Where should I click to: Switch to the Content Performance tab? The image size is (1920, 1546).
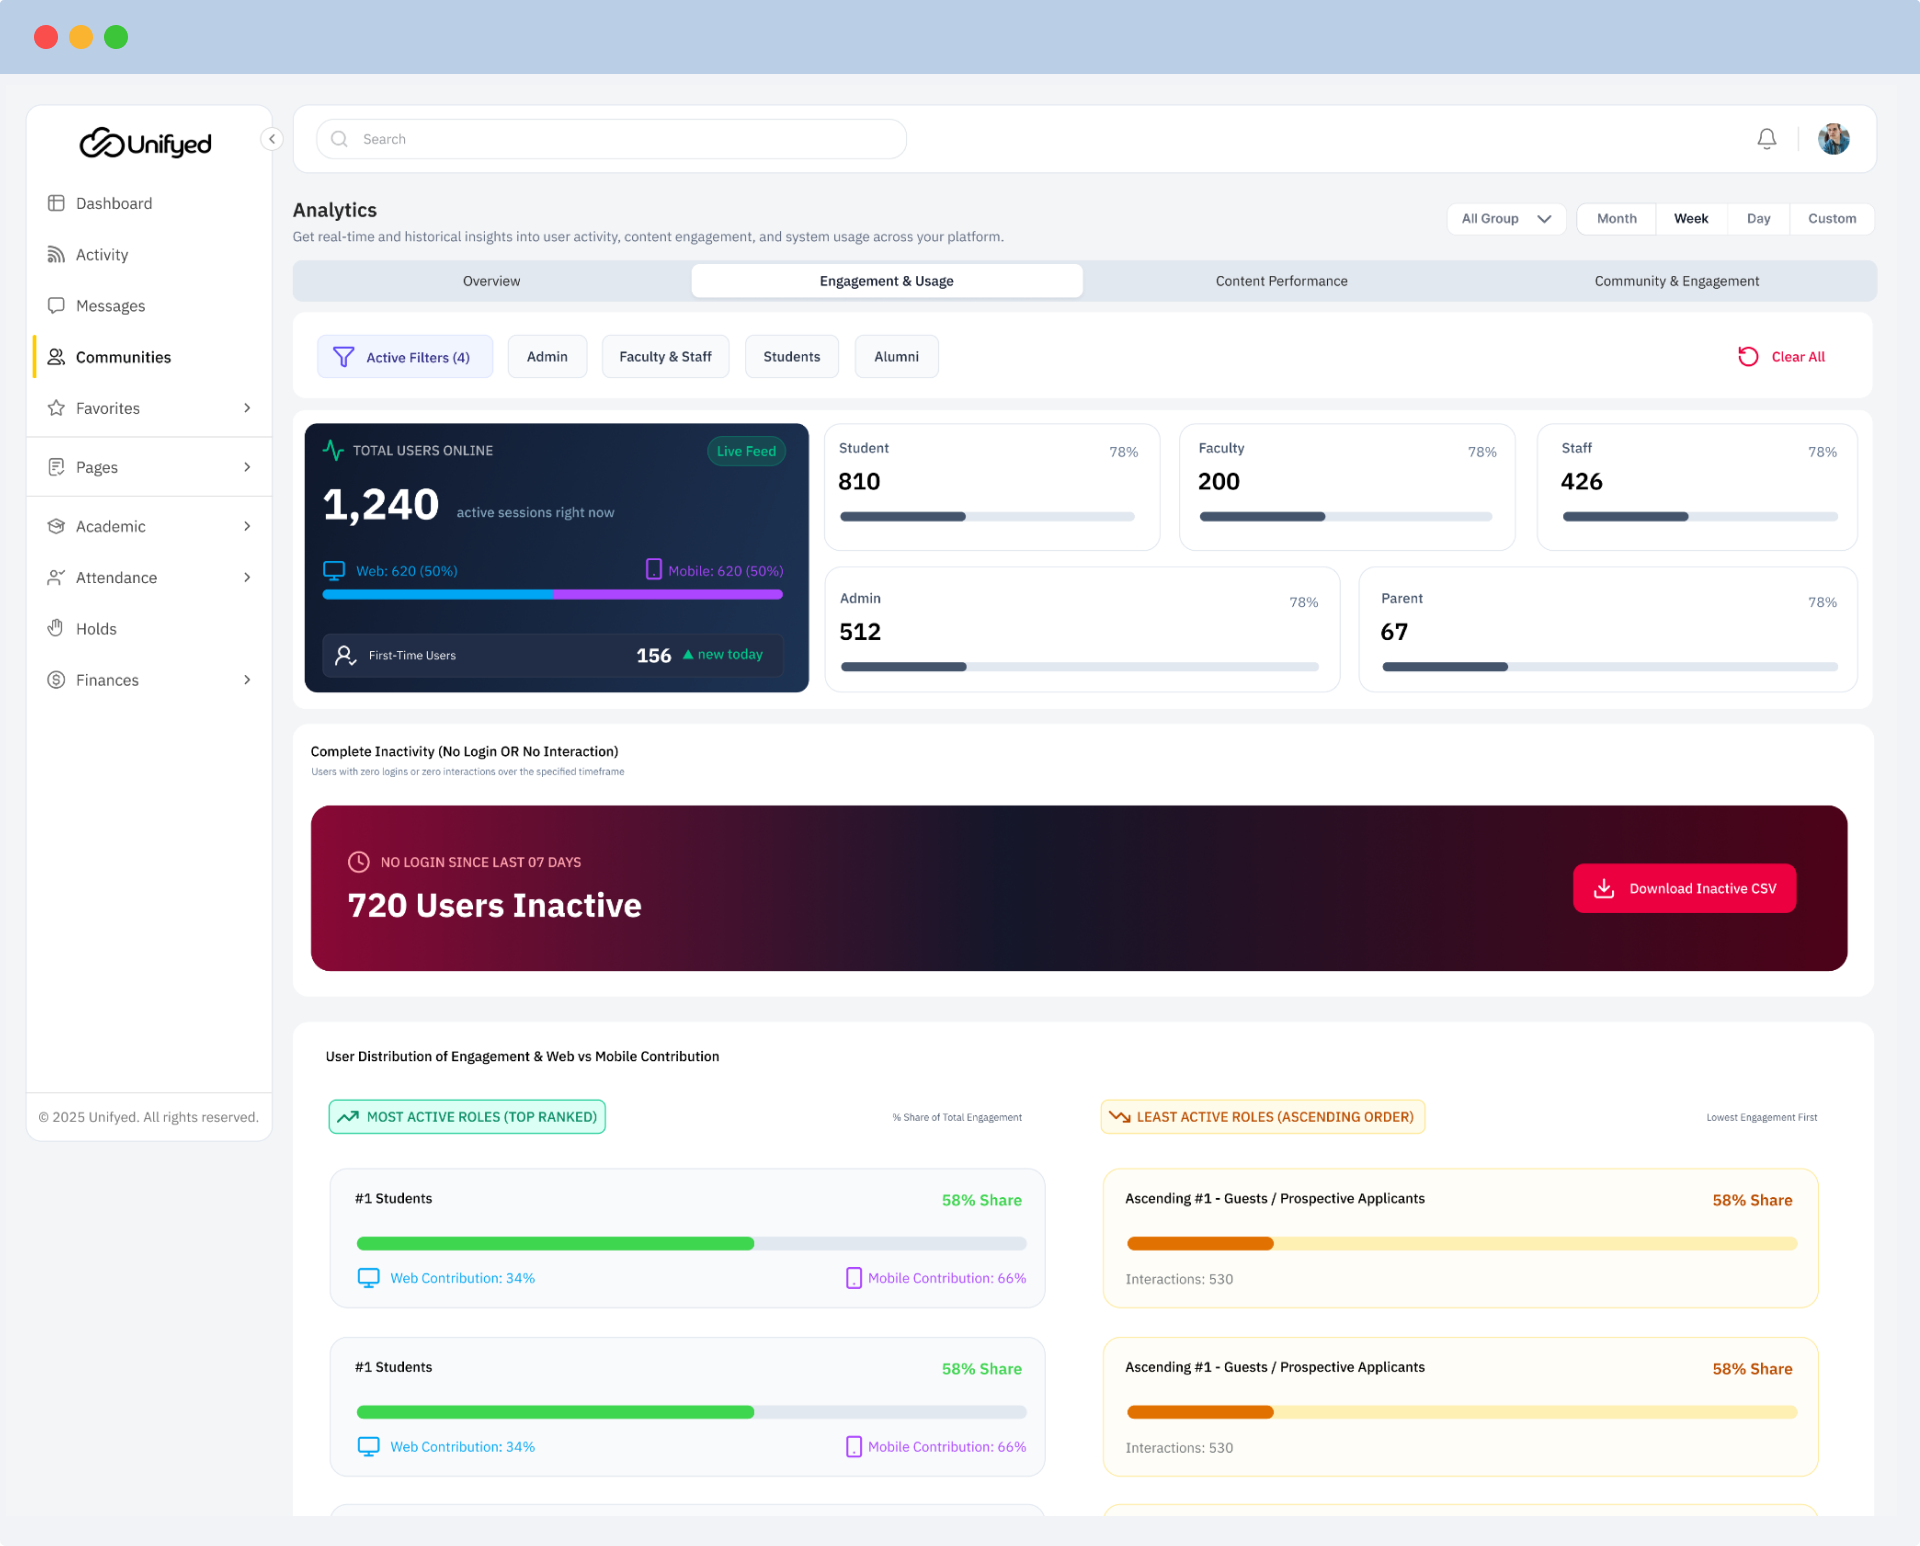tap(1282, 281)
